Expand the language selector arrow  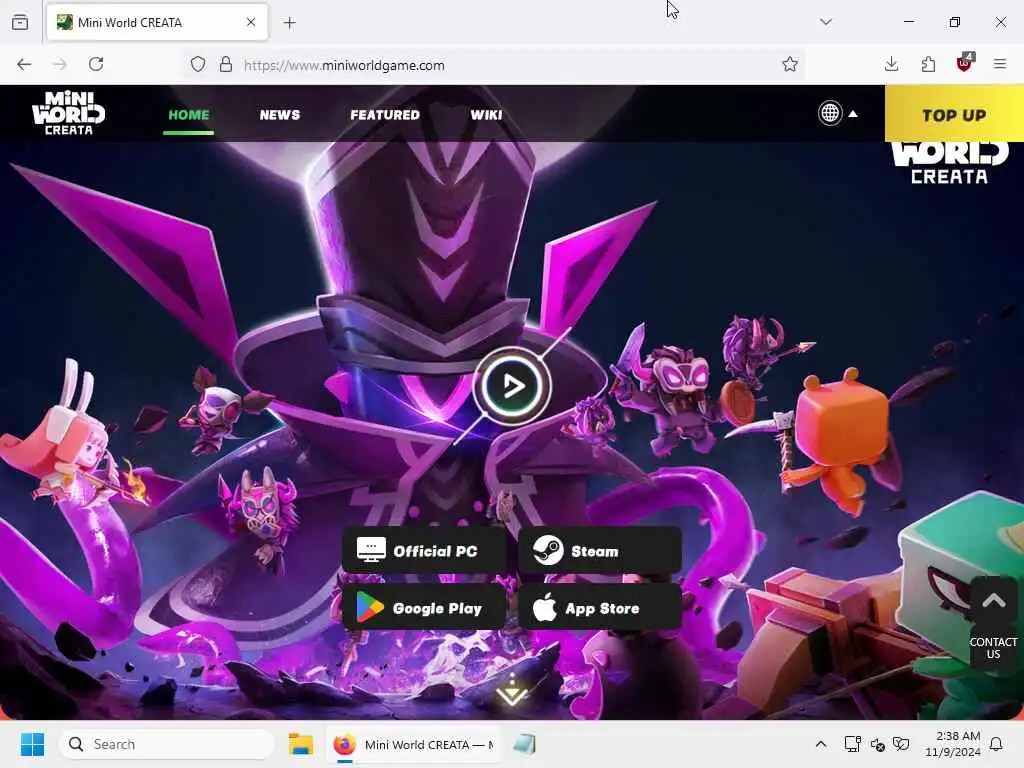(853, 114)
